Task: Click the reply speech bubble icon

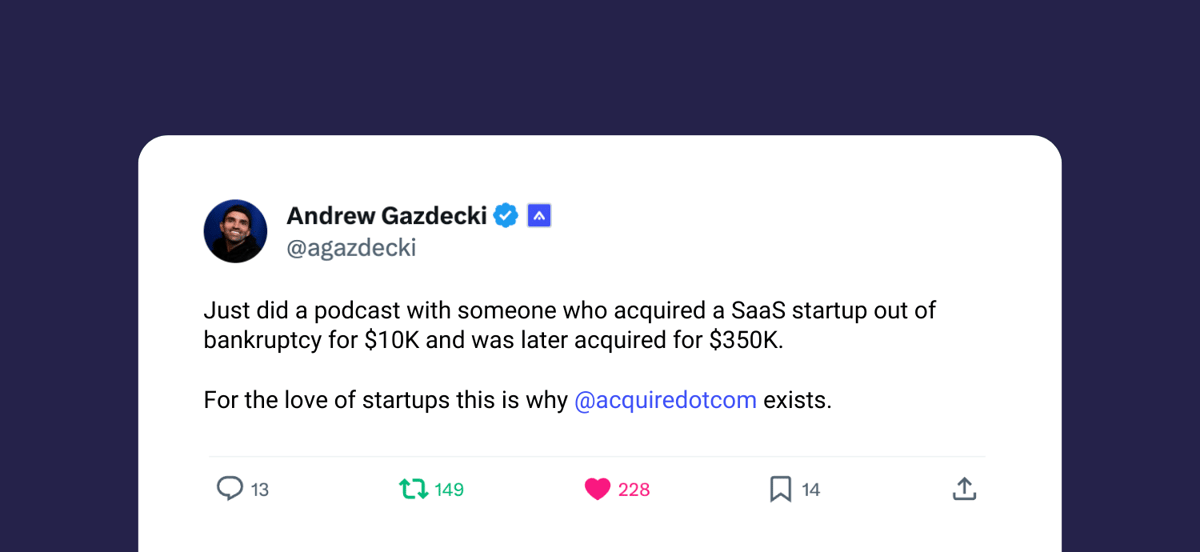Action: (230, 489)
